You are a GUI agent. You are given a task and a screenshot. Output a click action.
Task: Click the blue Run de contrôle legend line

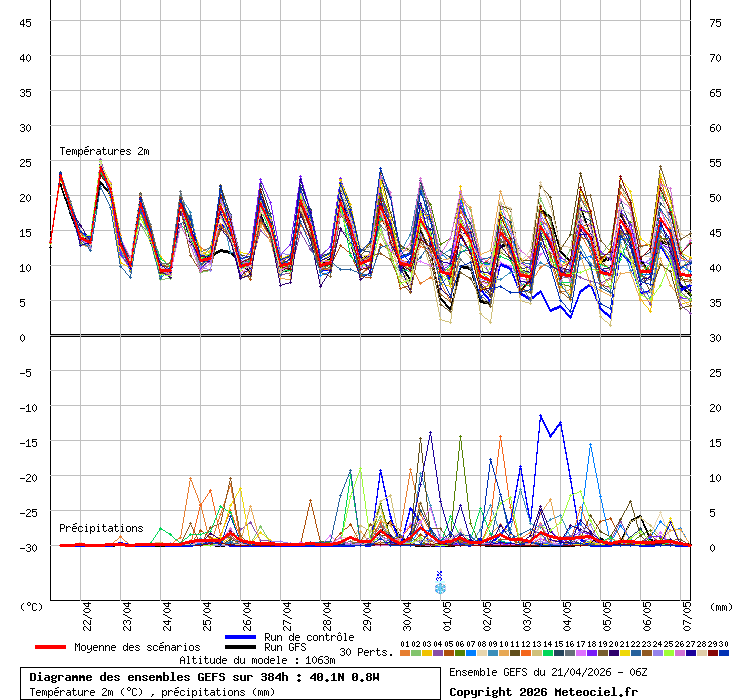coord(240,637)
